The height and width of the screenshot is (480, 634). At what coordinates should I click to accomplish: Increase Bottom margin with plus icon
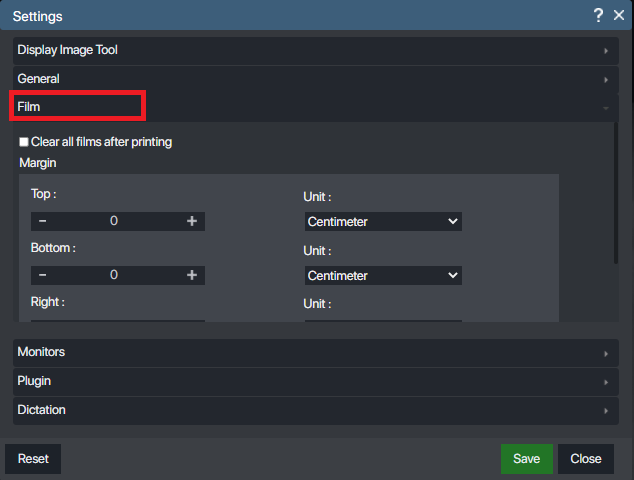pyautogui.click(x=192, y=275)
